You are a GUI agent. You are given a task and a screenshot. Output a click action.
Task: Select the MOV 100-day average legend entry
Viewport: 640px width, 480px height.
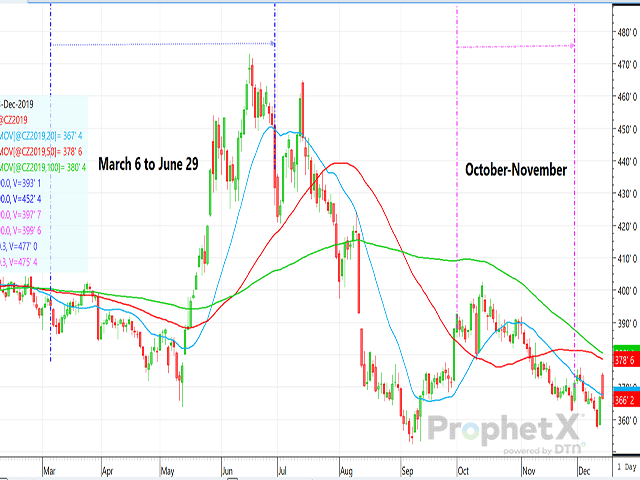[x=43, y=167]
